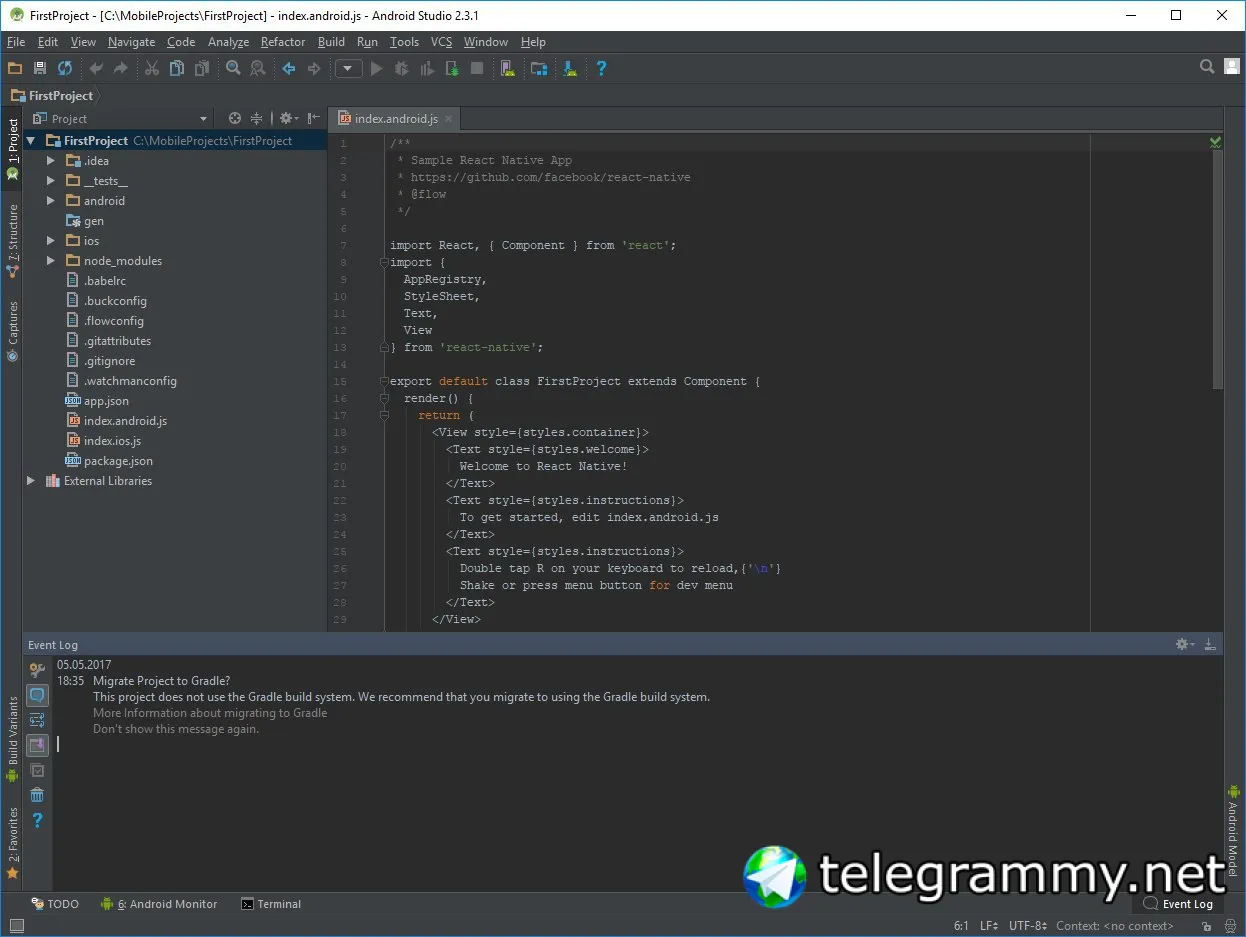Click 'Don't show this message again' link

[x=176, y=729]
